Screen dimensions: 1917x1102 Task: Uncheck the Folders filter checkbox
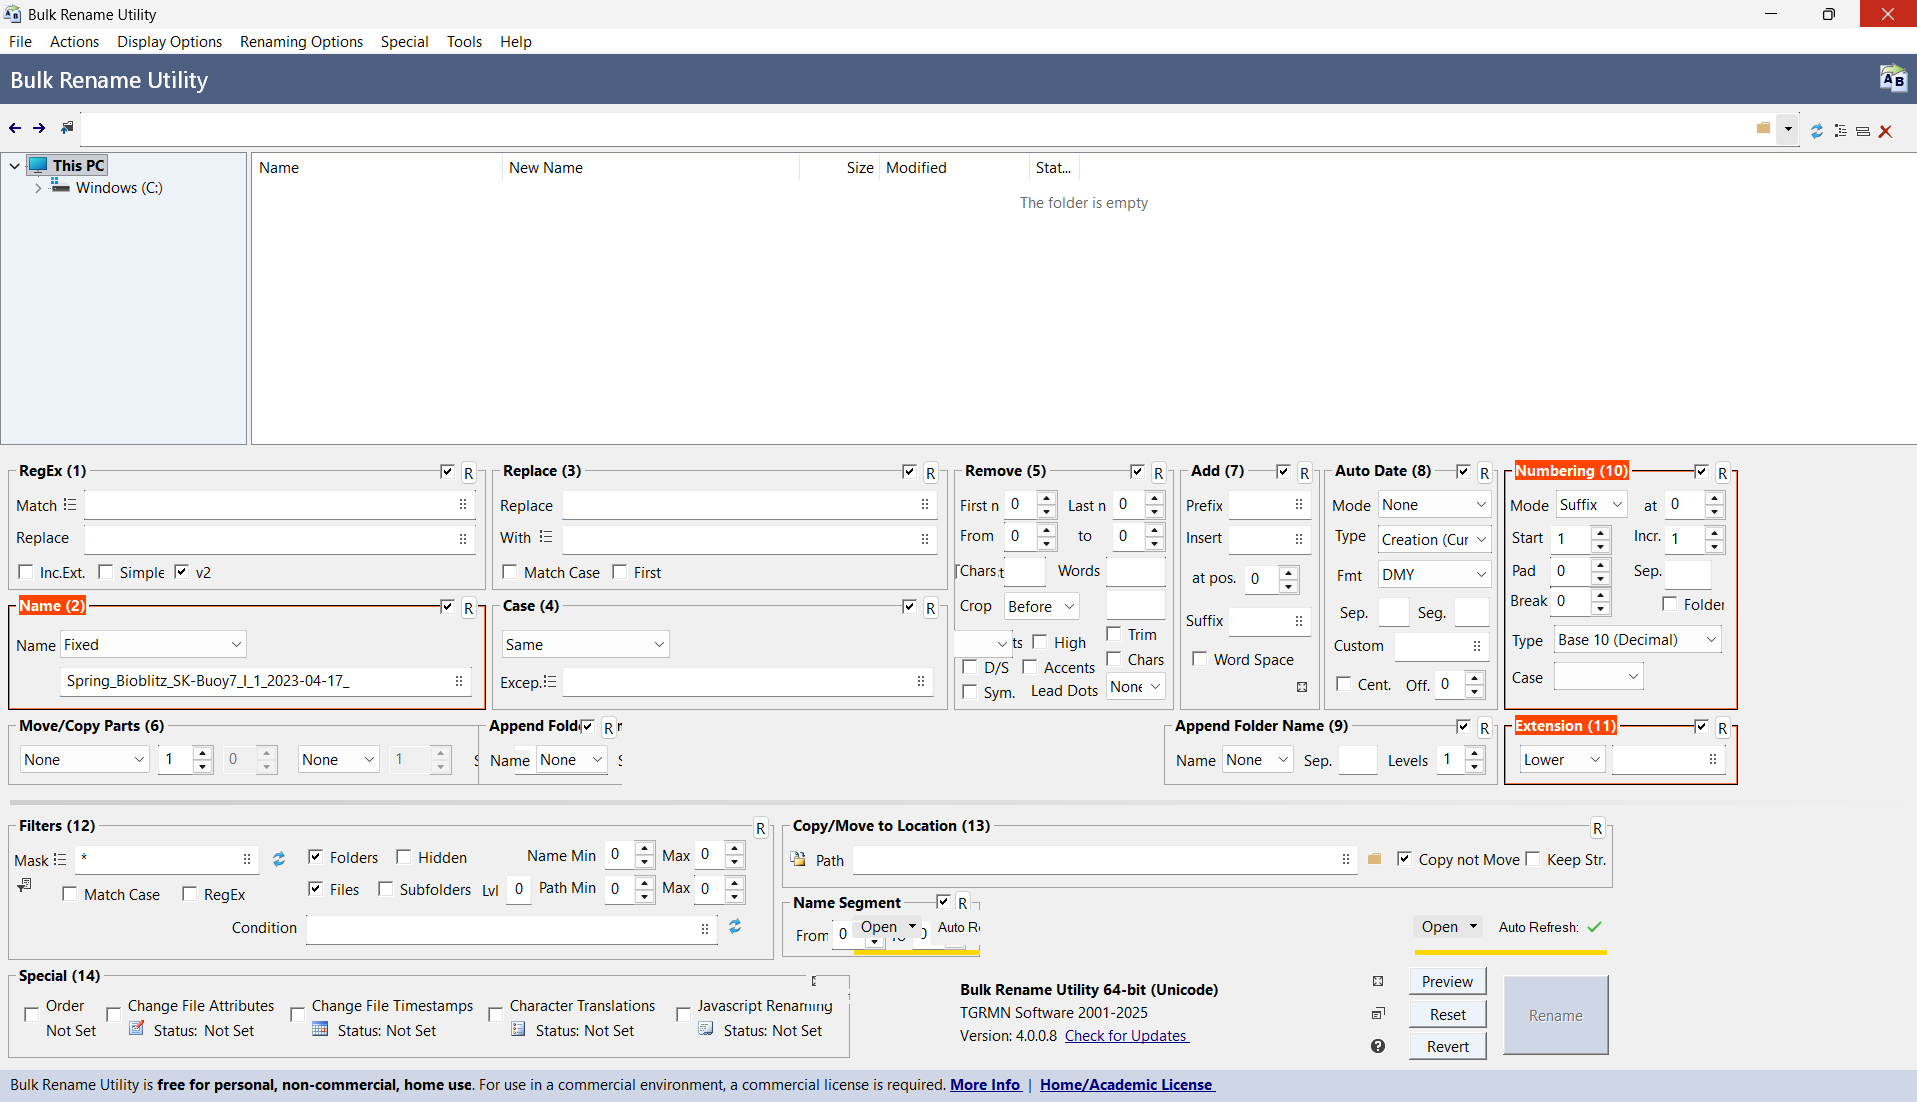pos(315,857)
